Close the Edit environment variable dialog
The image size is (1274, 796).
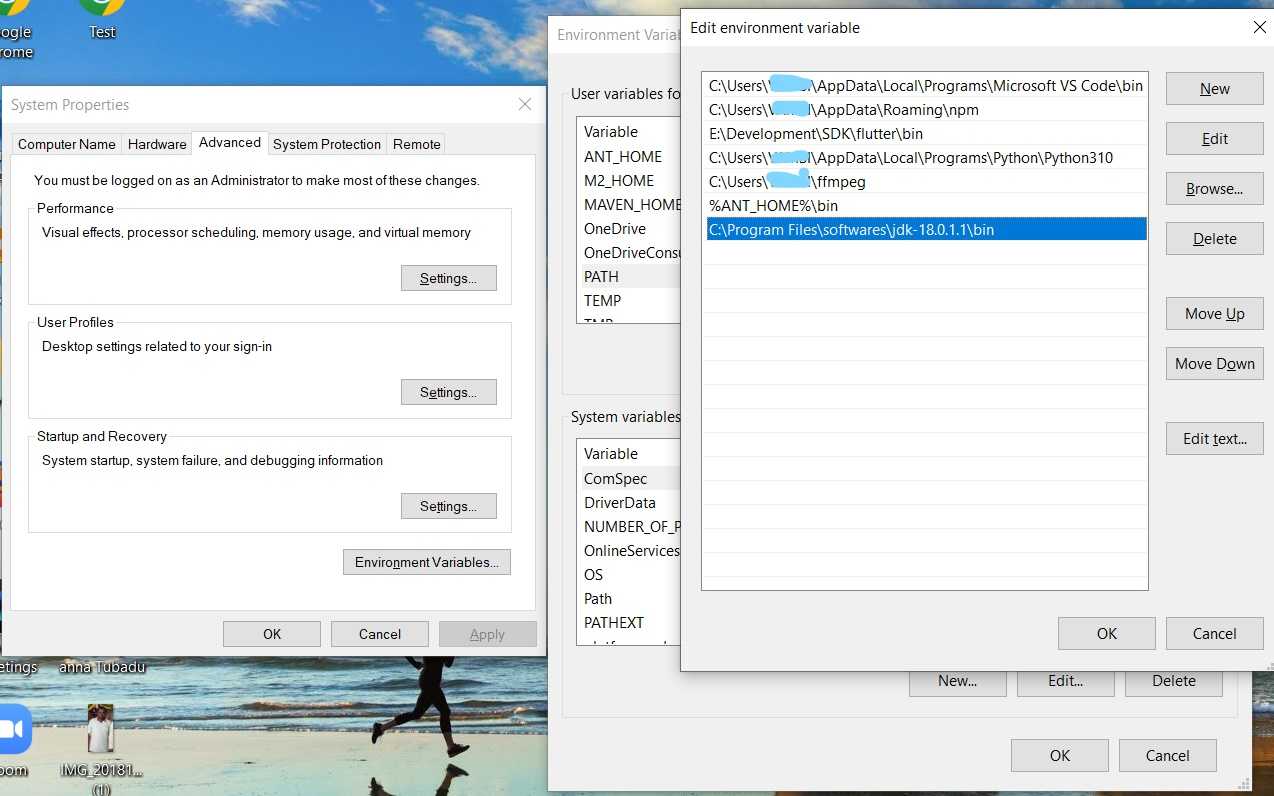(1259, 28)
